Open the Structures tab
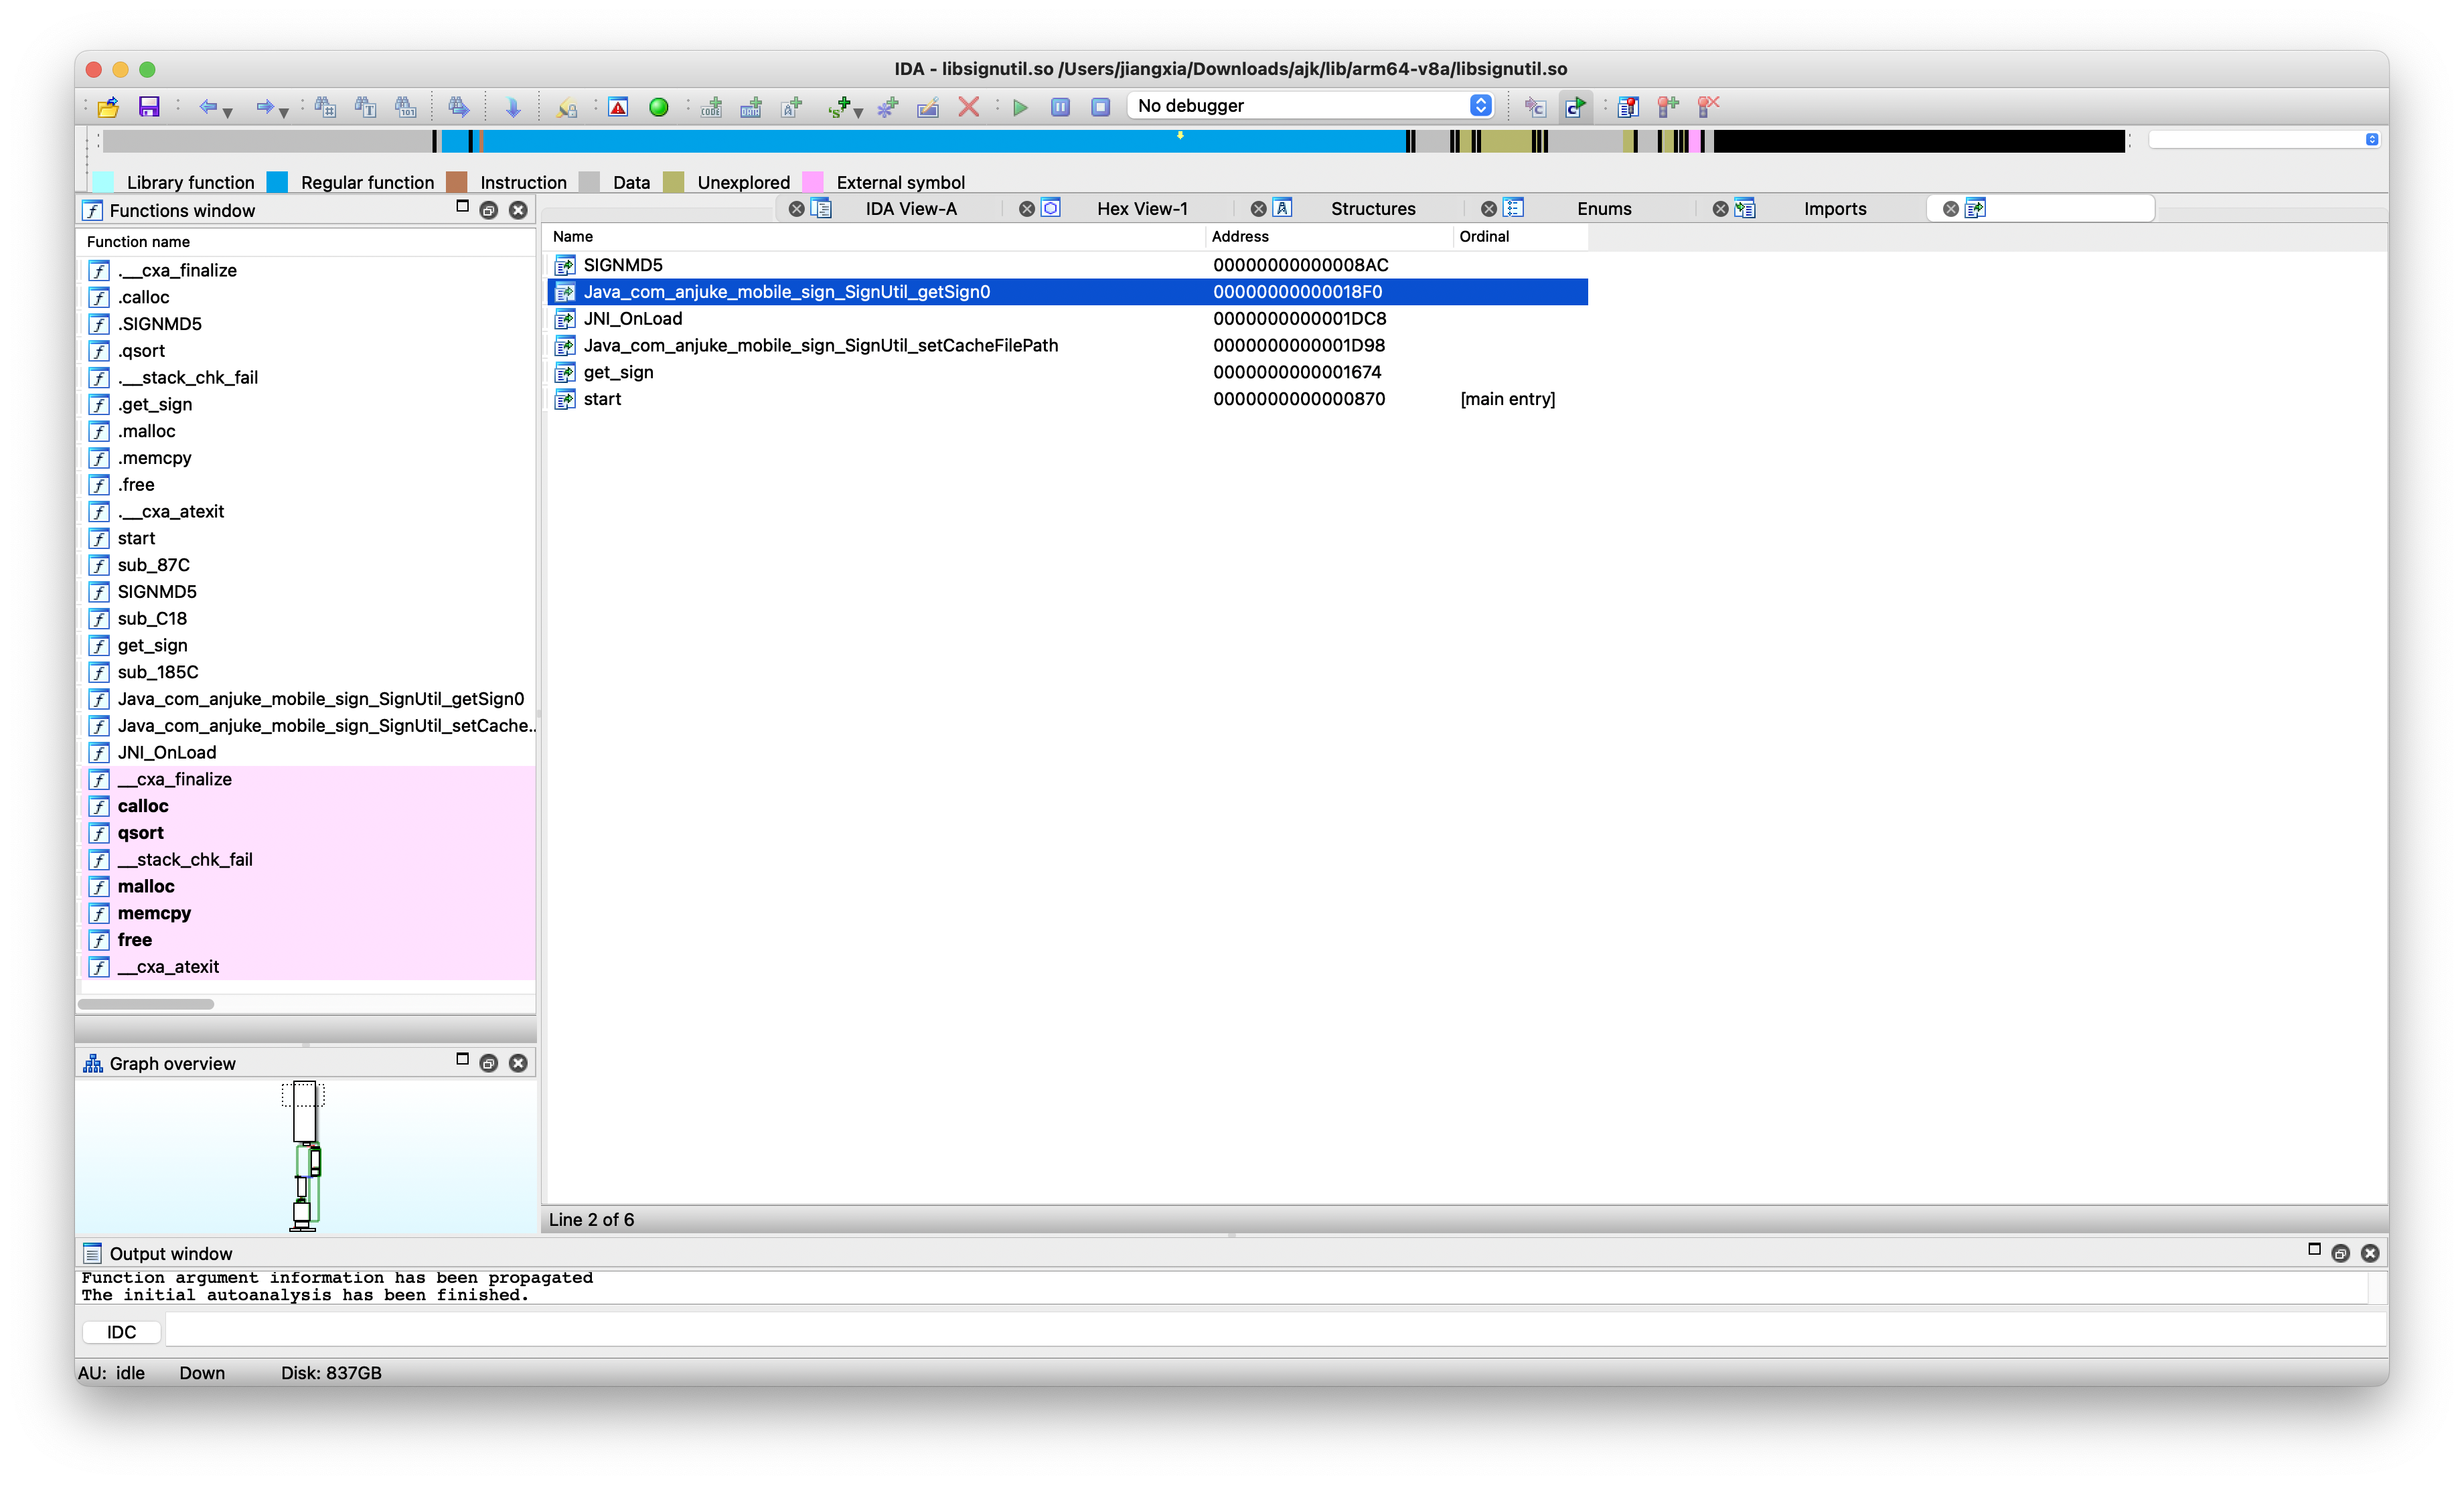Image resolution: width=2464 pixels, height=1485 pixels. (x=1373, y=209)
